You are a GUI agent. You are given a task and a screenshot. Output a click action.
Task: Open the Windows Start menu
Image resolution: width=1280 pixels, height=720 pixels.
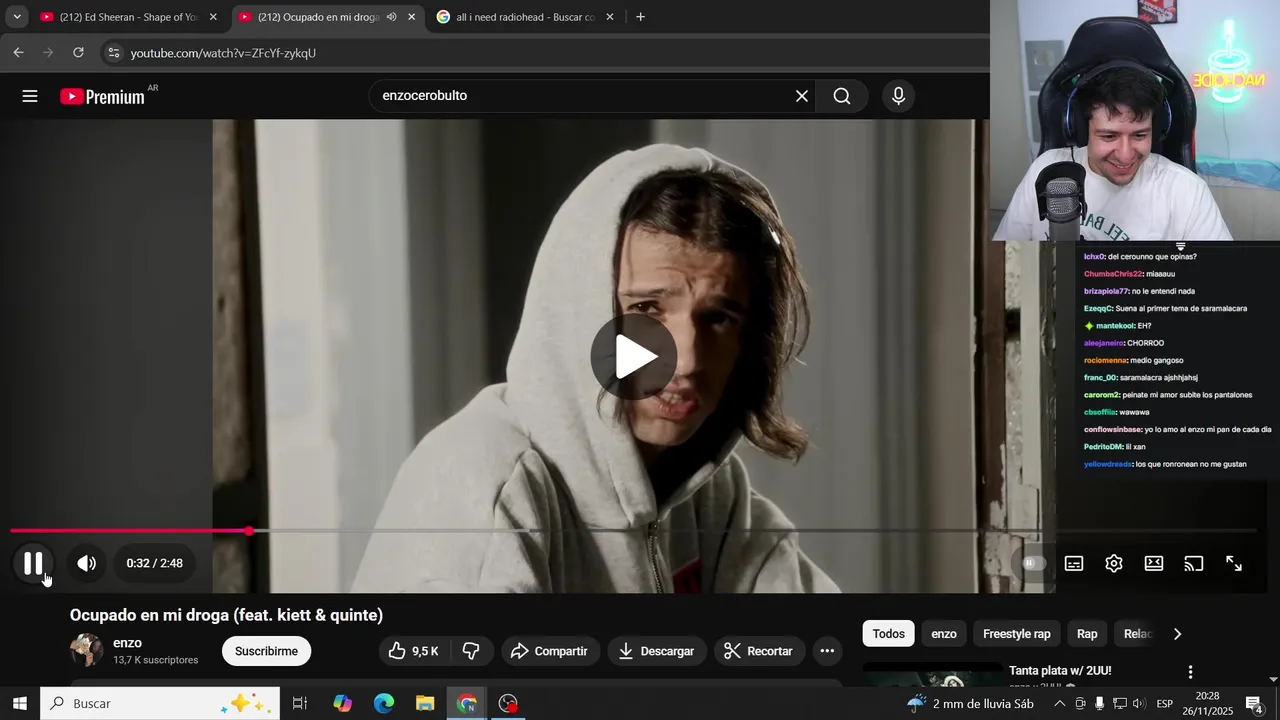[20, 704]
